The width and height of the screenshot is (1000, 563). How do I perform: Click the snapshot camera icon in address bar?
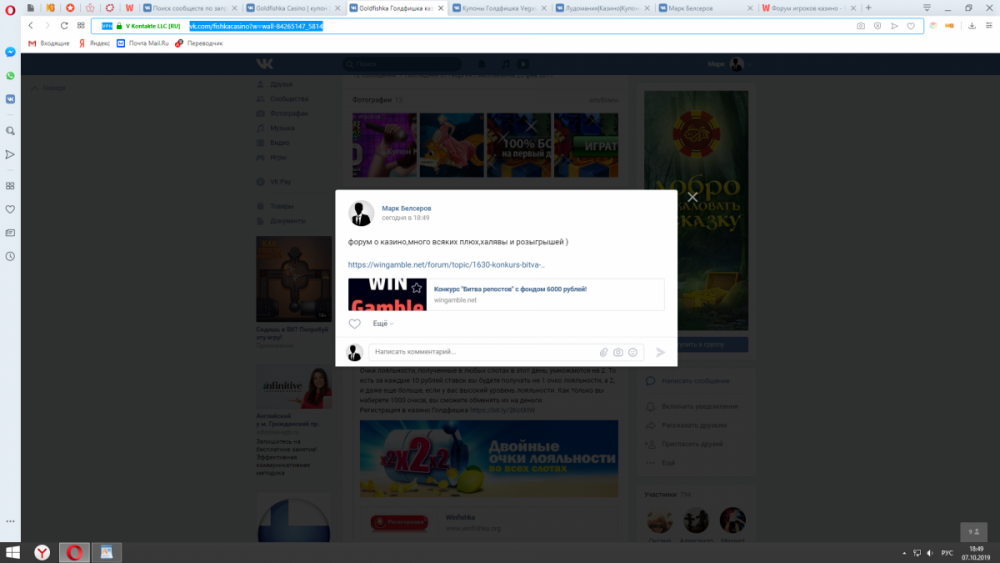[x=860, y=26]
